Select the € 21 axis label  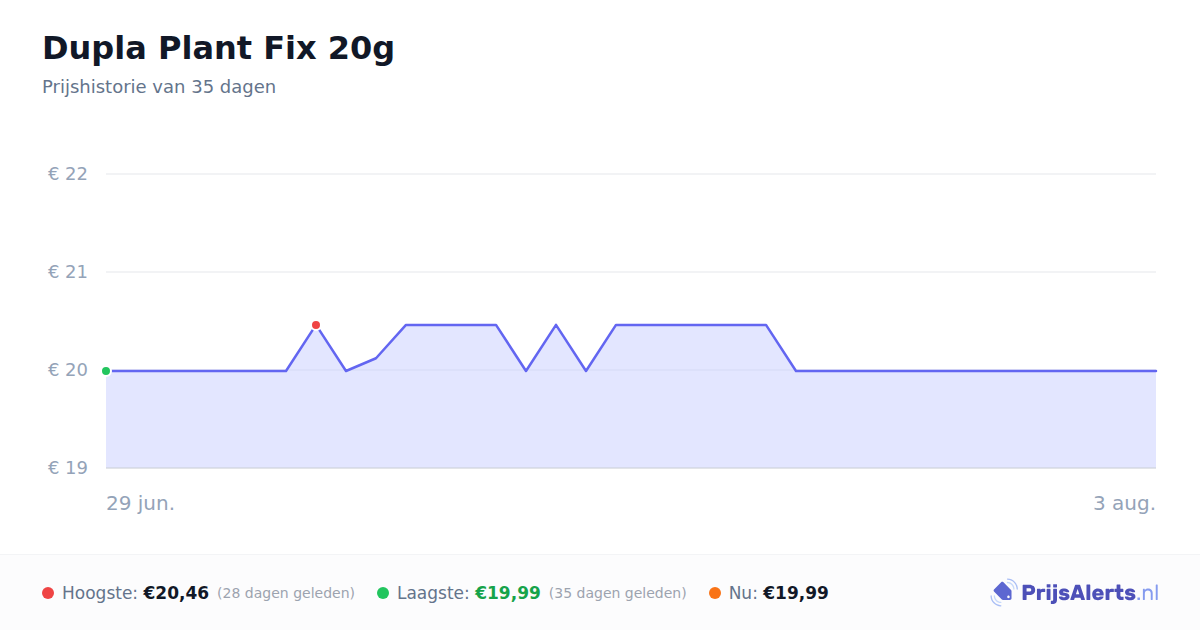click(68, 272)
